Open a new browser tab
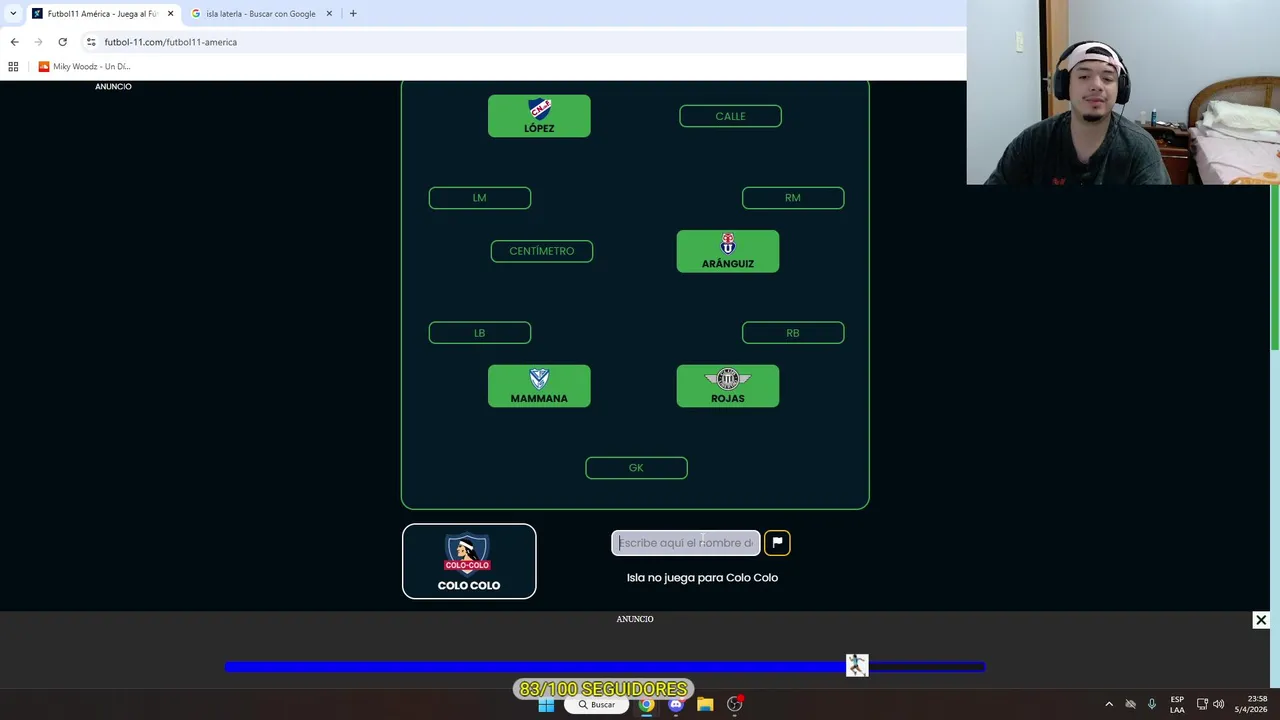 (353, 14)
